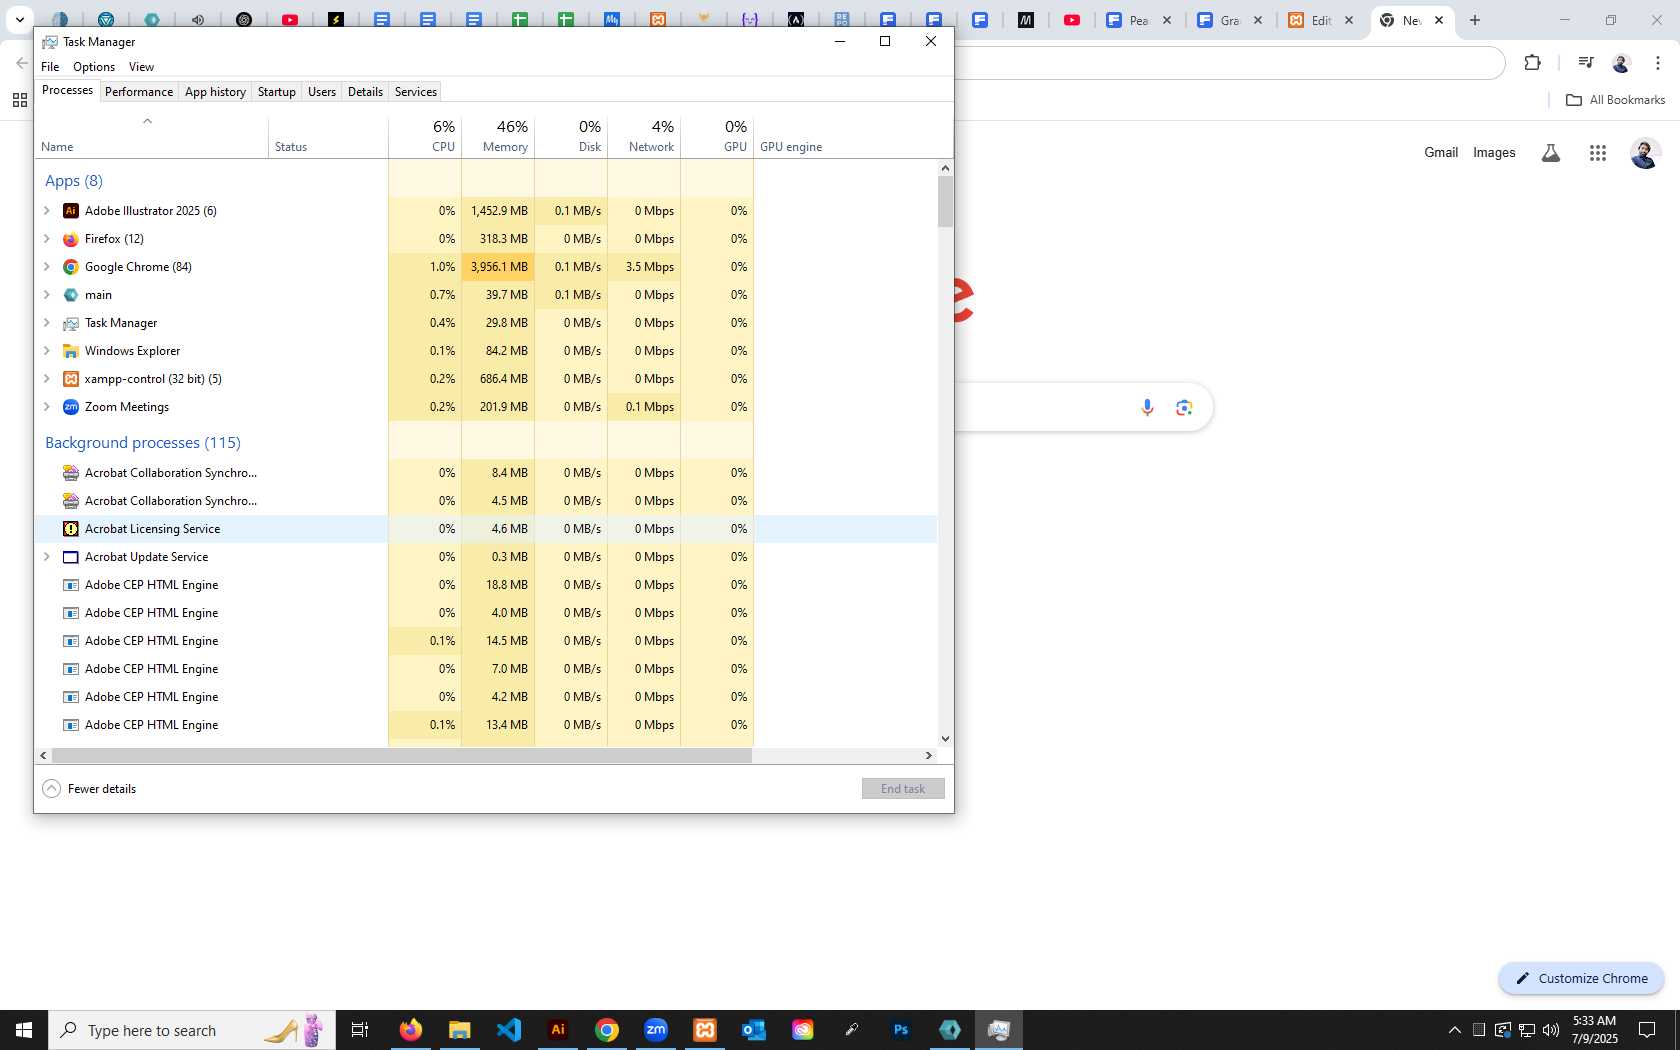Open volume control in system tray

[1551, 1030]
